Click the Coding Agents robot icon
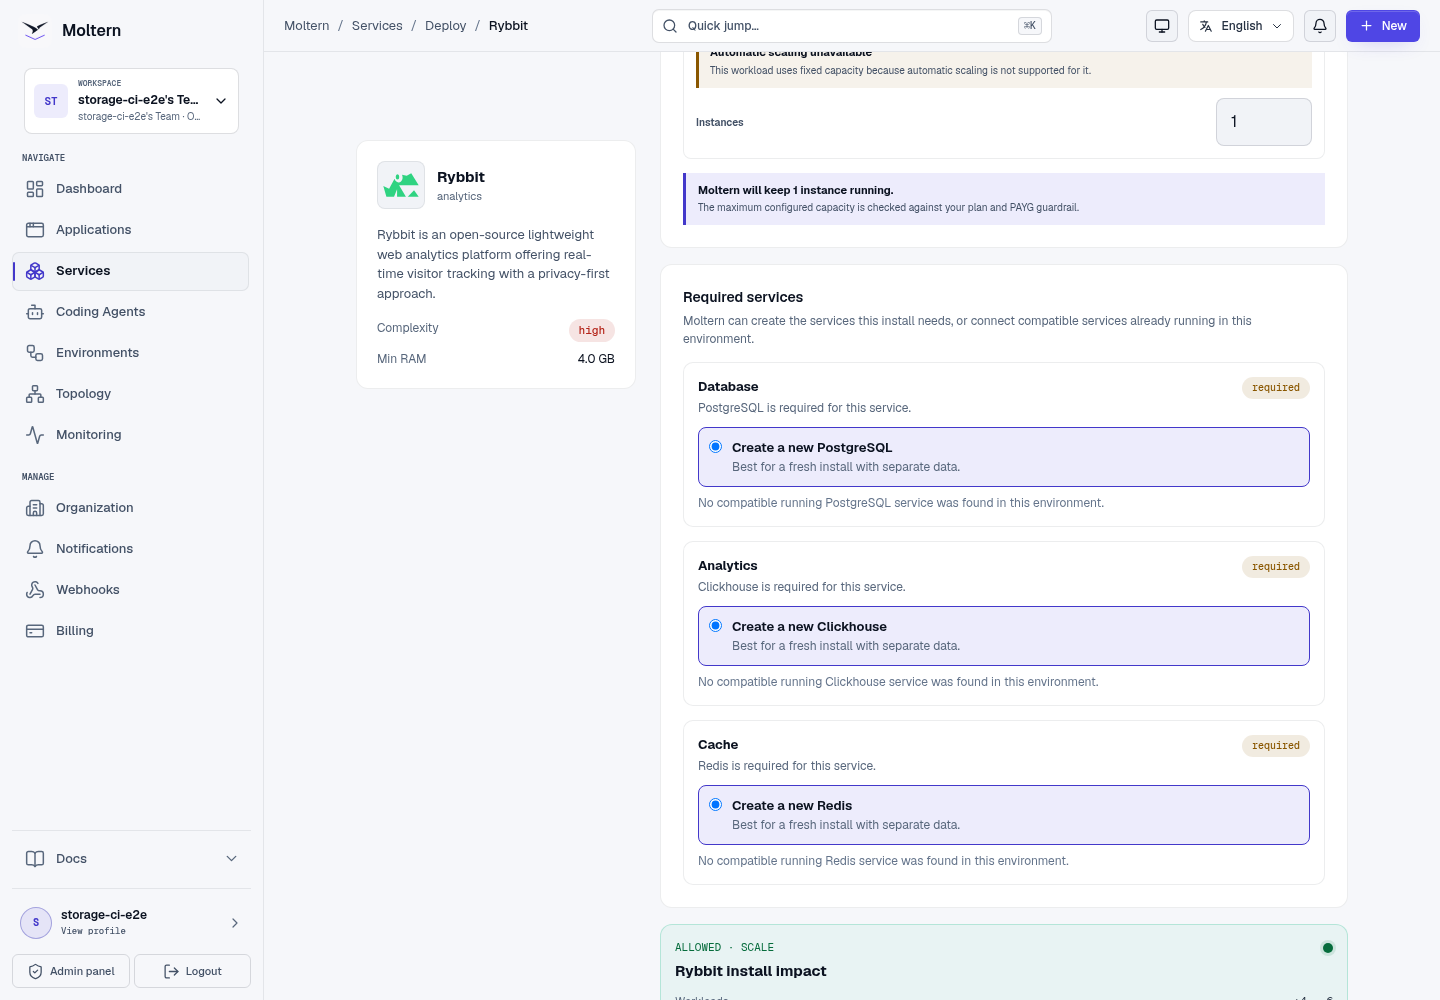Viewport: 1440px width, 1000px height. [x=35, y=312]
